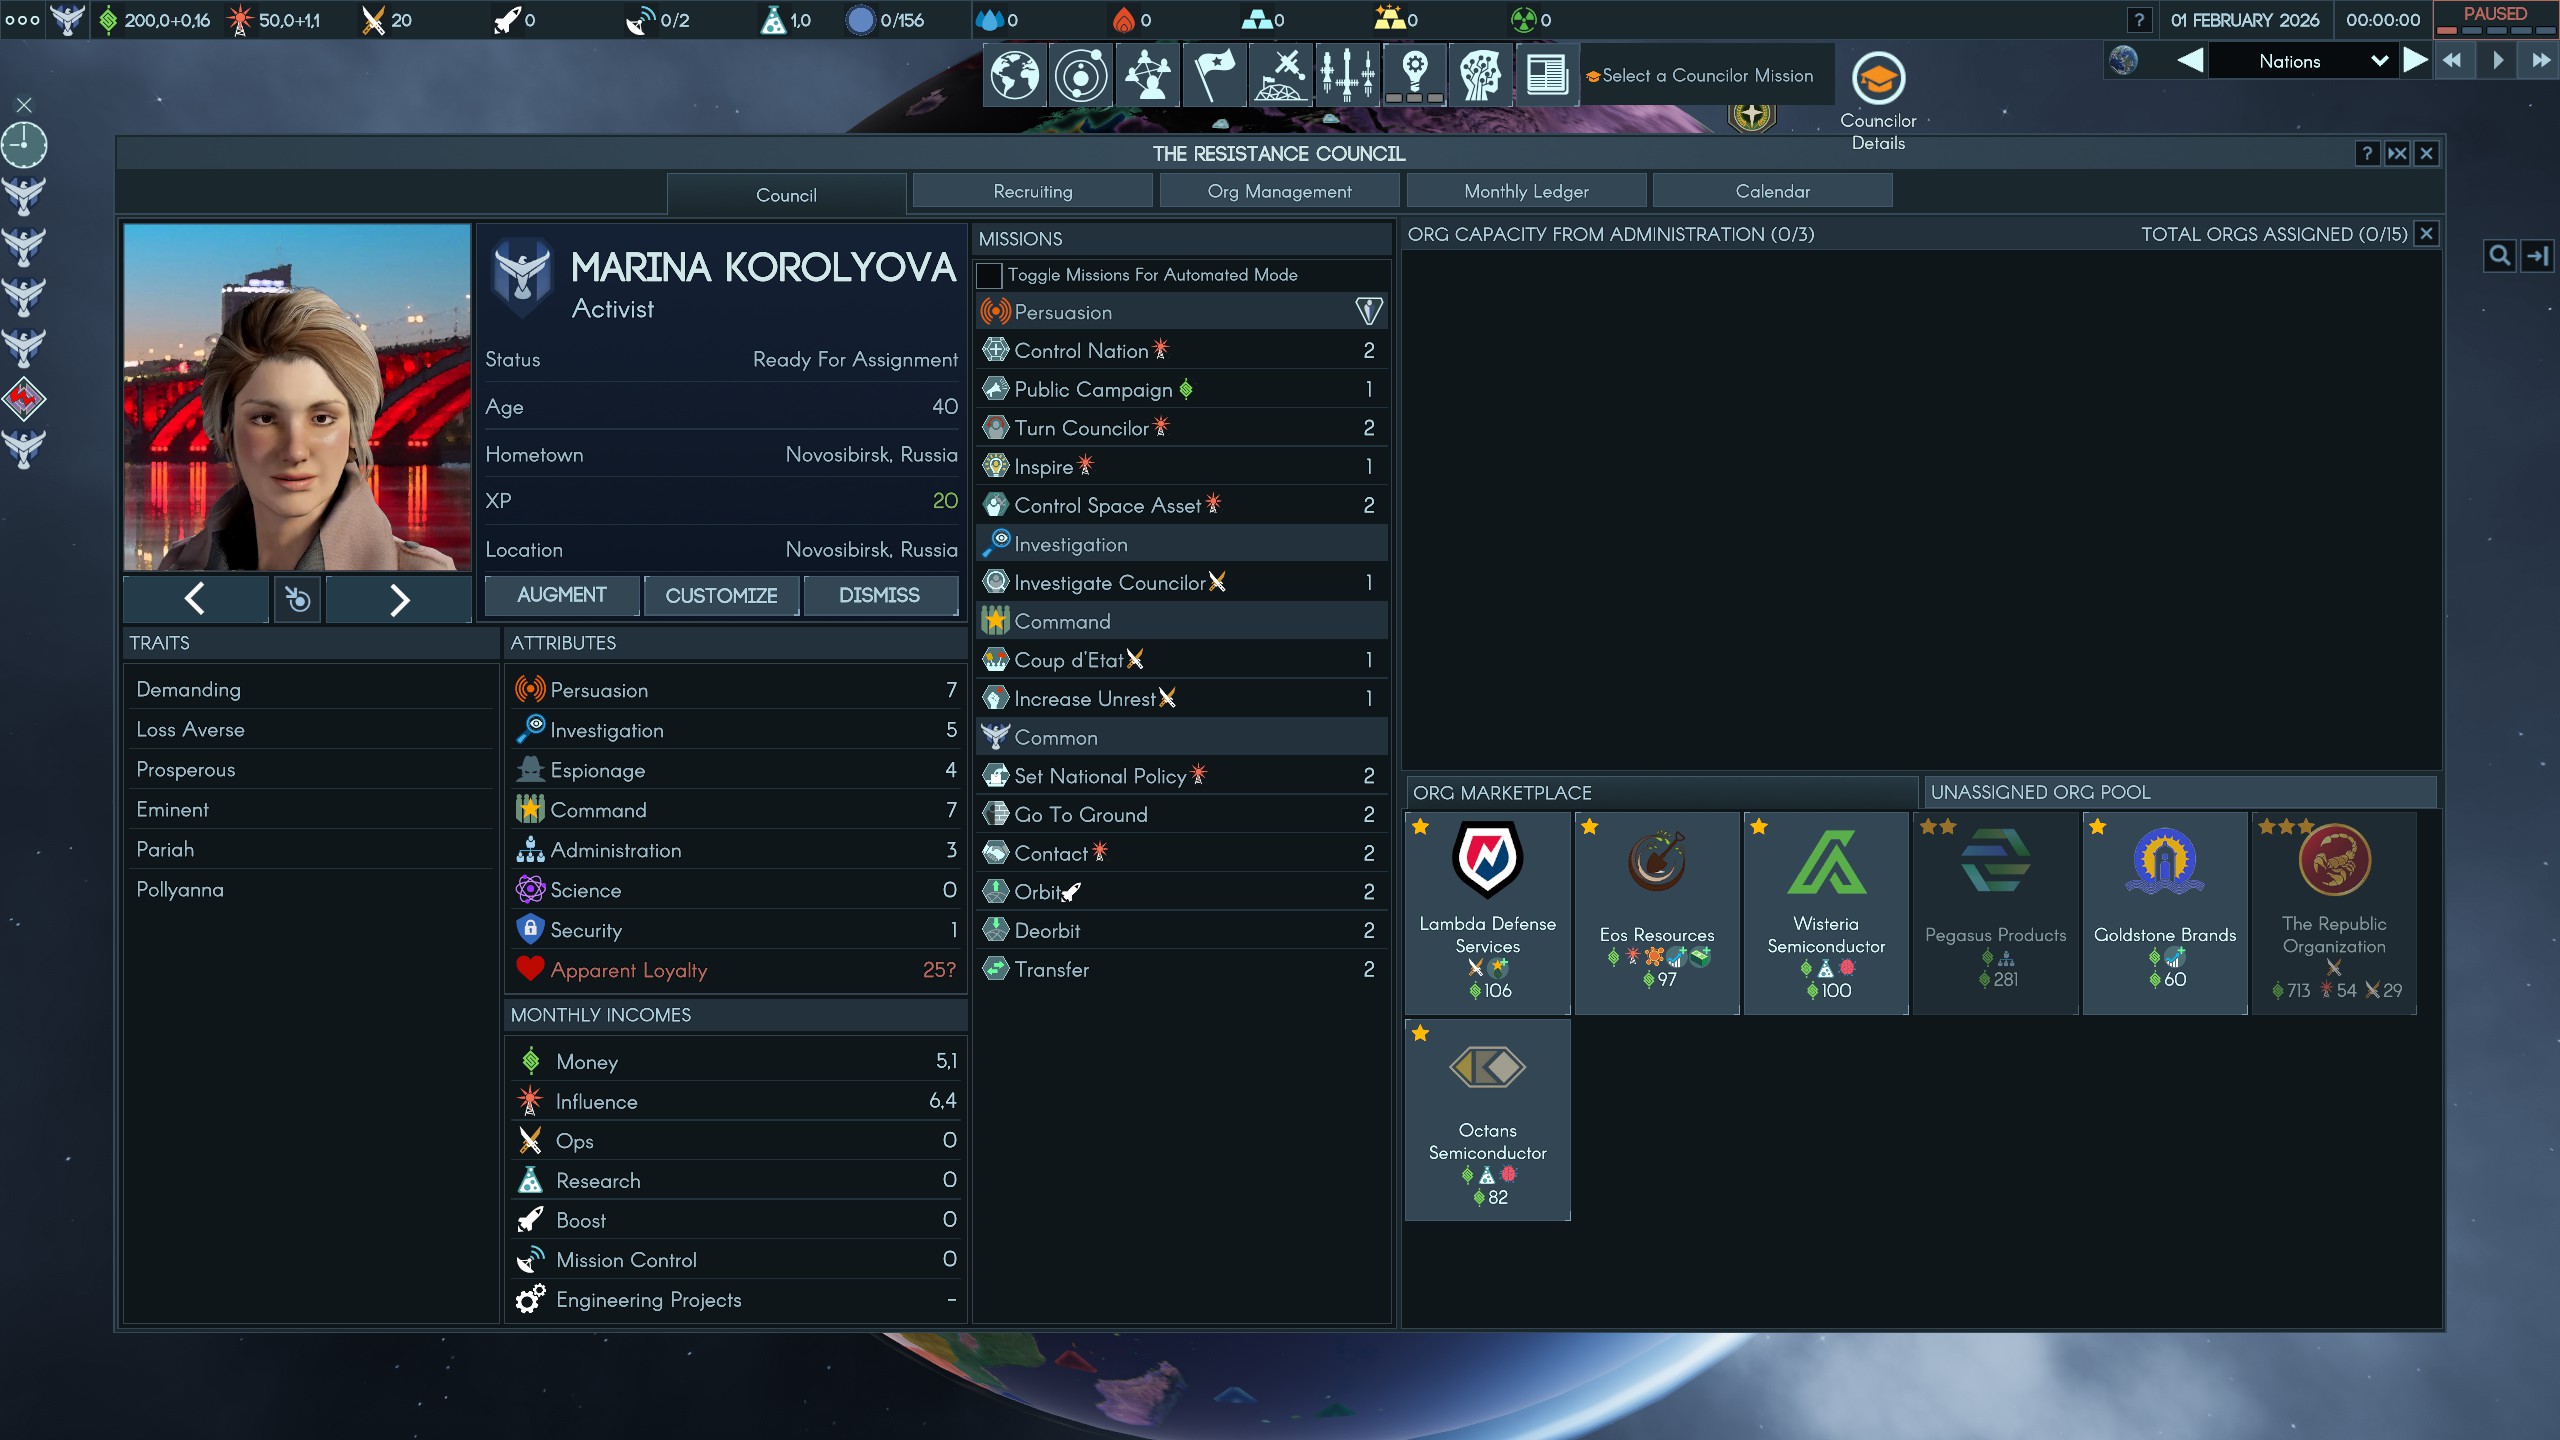Open the research brain tree icon
The width and height of the screenshot is (2560, 1440).
[x=1480, y=75]
